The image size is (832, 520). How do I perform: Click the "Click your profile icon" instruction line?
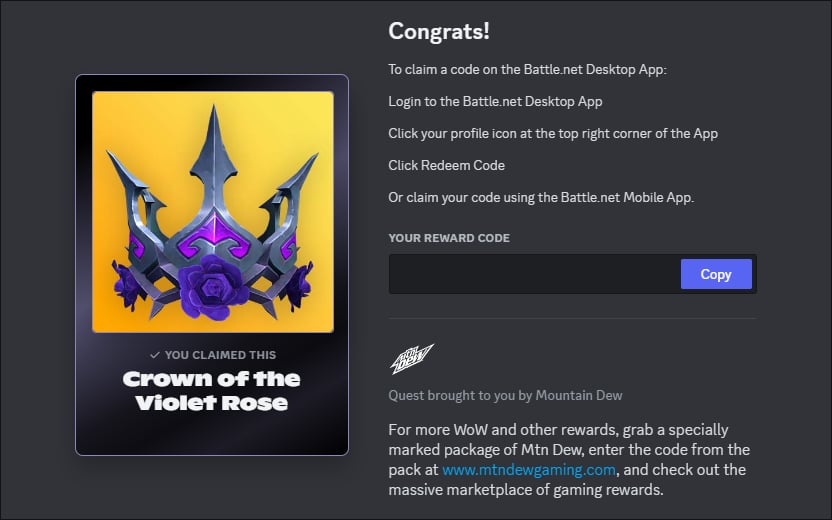point(552,133)
